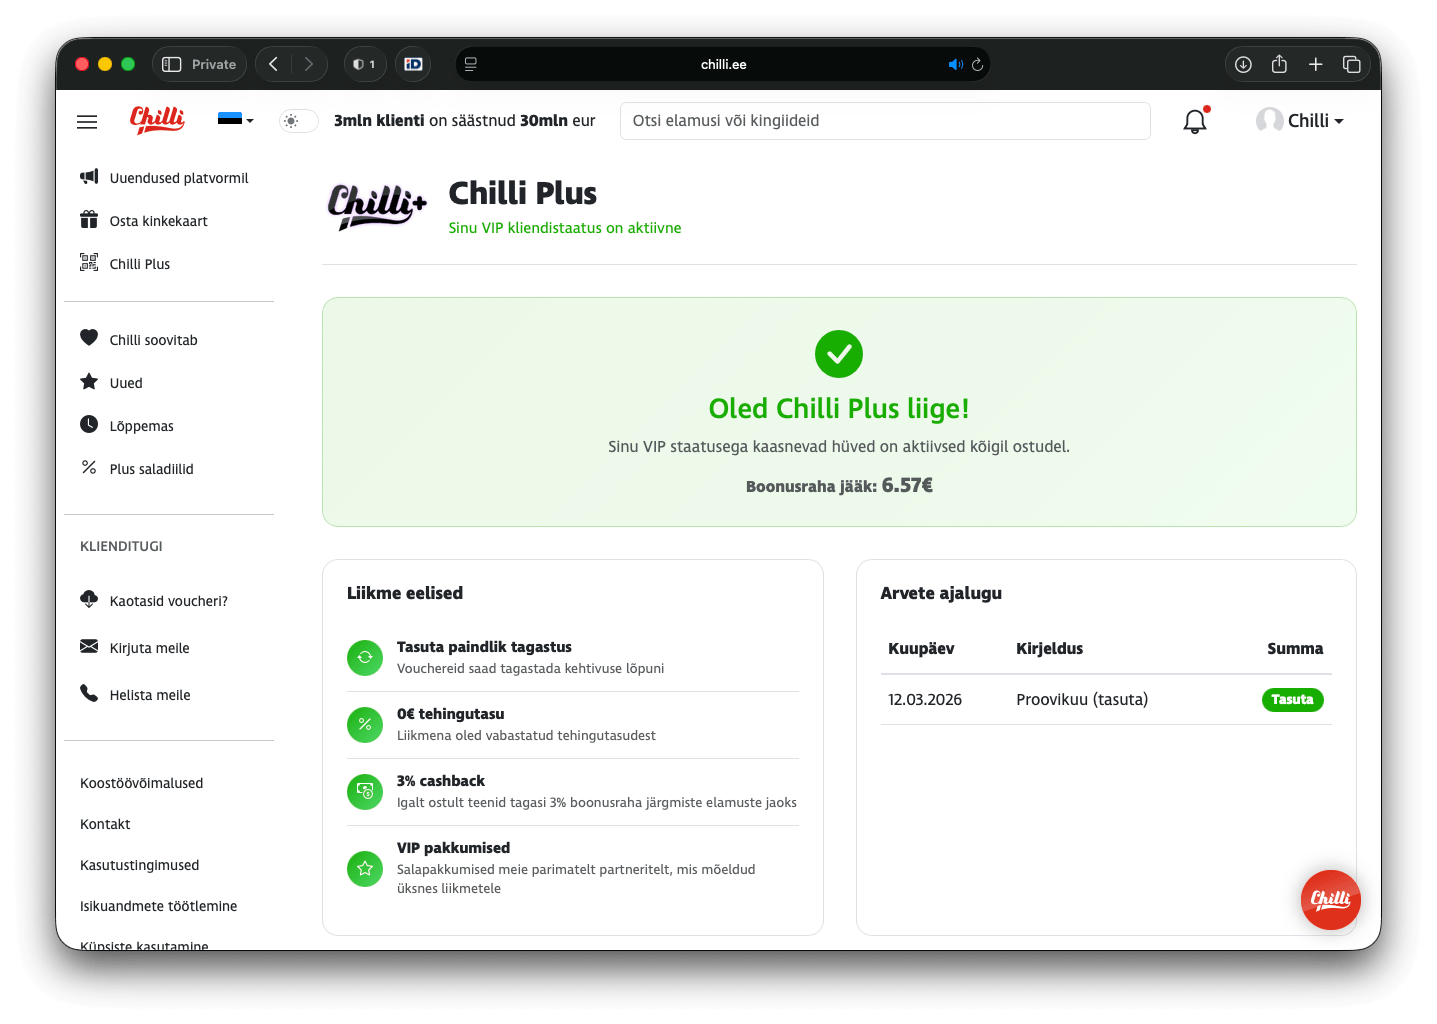The height and width of the screenshot is (1024, 1437).
Task: Toggle the light/dark theme switch
Action: 298,121
